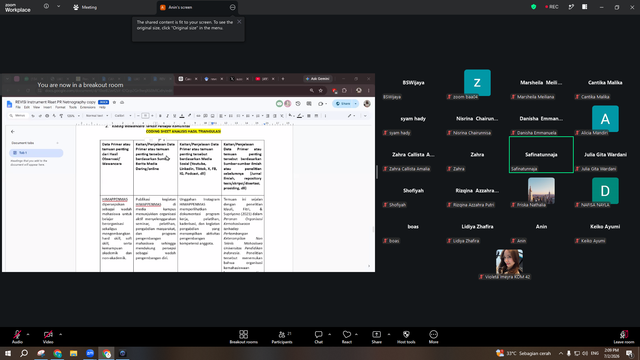Turn on camera with Video button
The width and height of the screenshot is (640, 360).
click(x=48, y=337)
